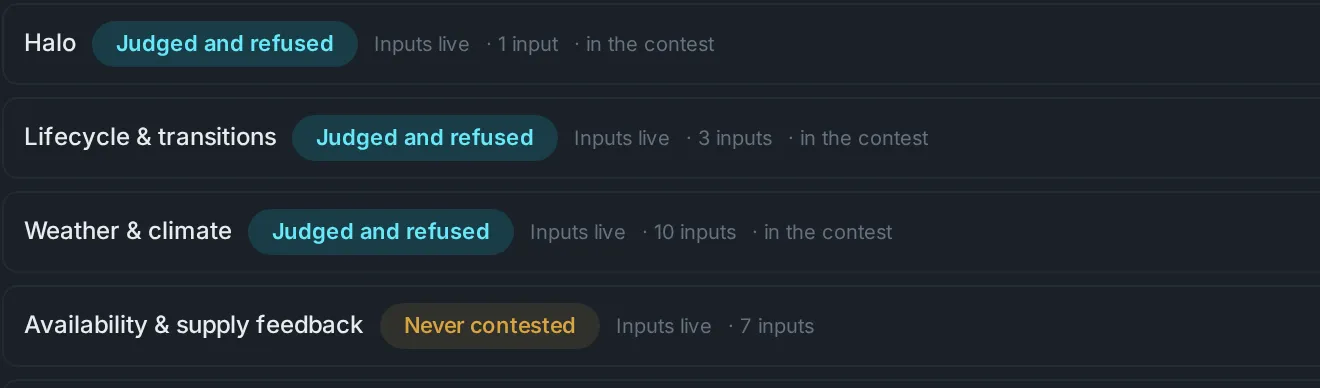Click the 10 inputs count
Viewport: 1320px width, 388px height.
pyautogui.click(x=695, y=233)
